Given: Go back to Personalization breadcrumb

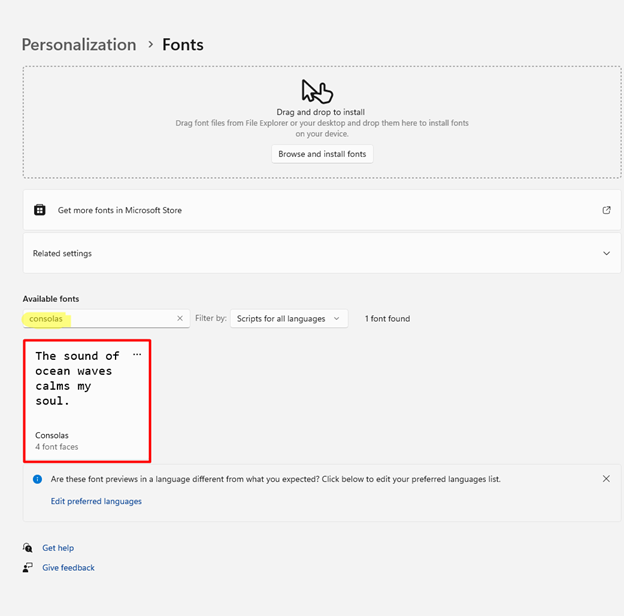Looking at the screenshot, I should tap(78, 45).
